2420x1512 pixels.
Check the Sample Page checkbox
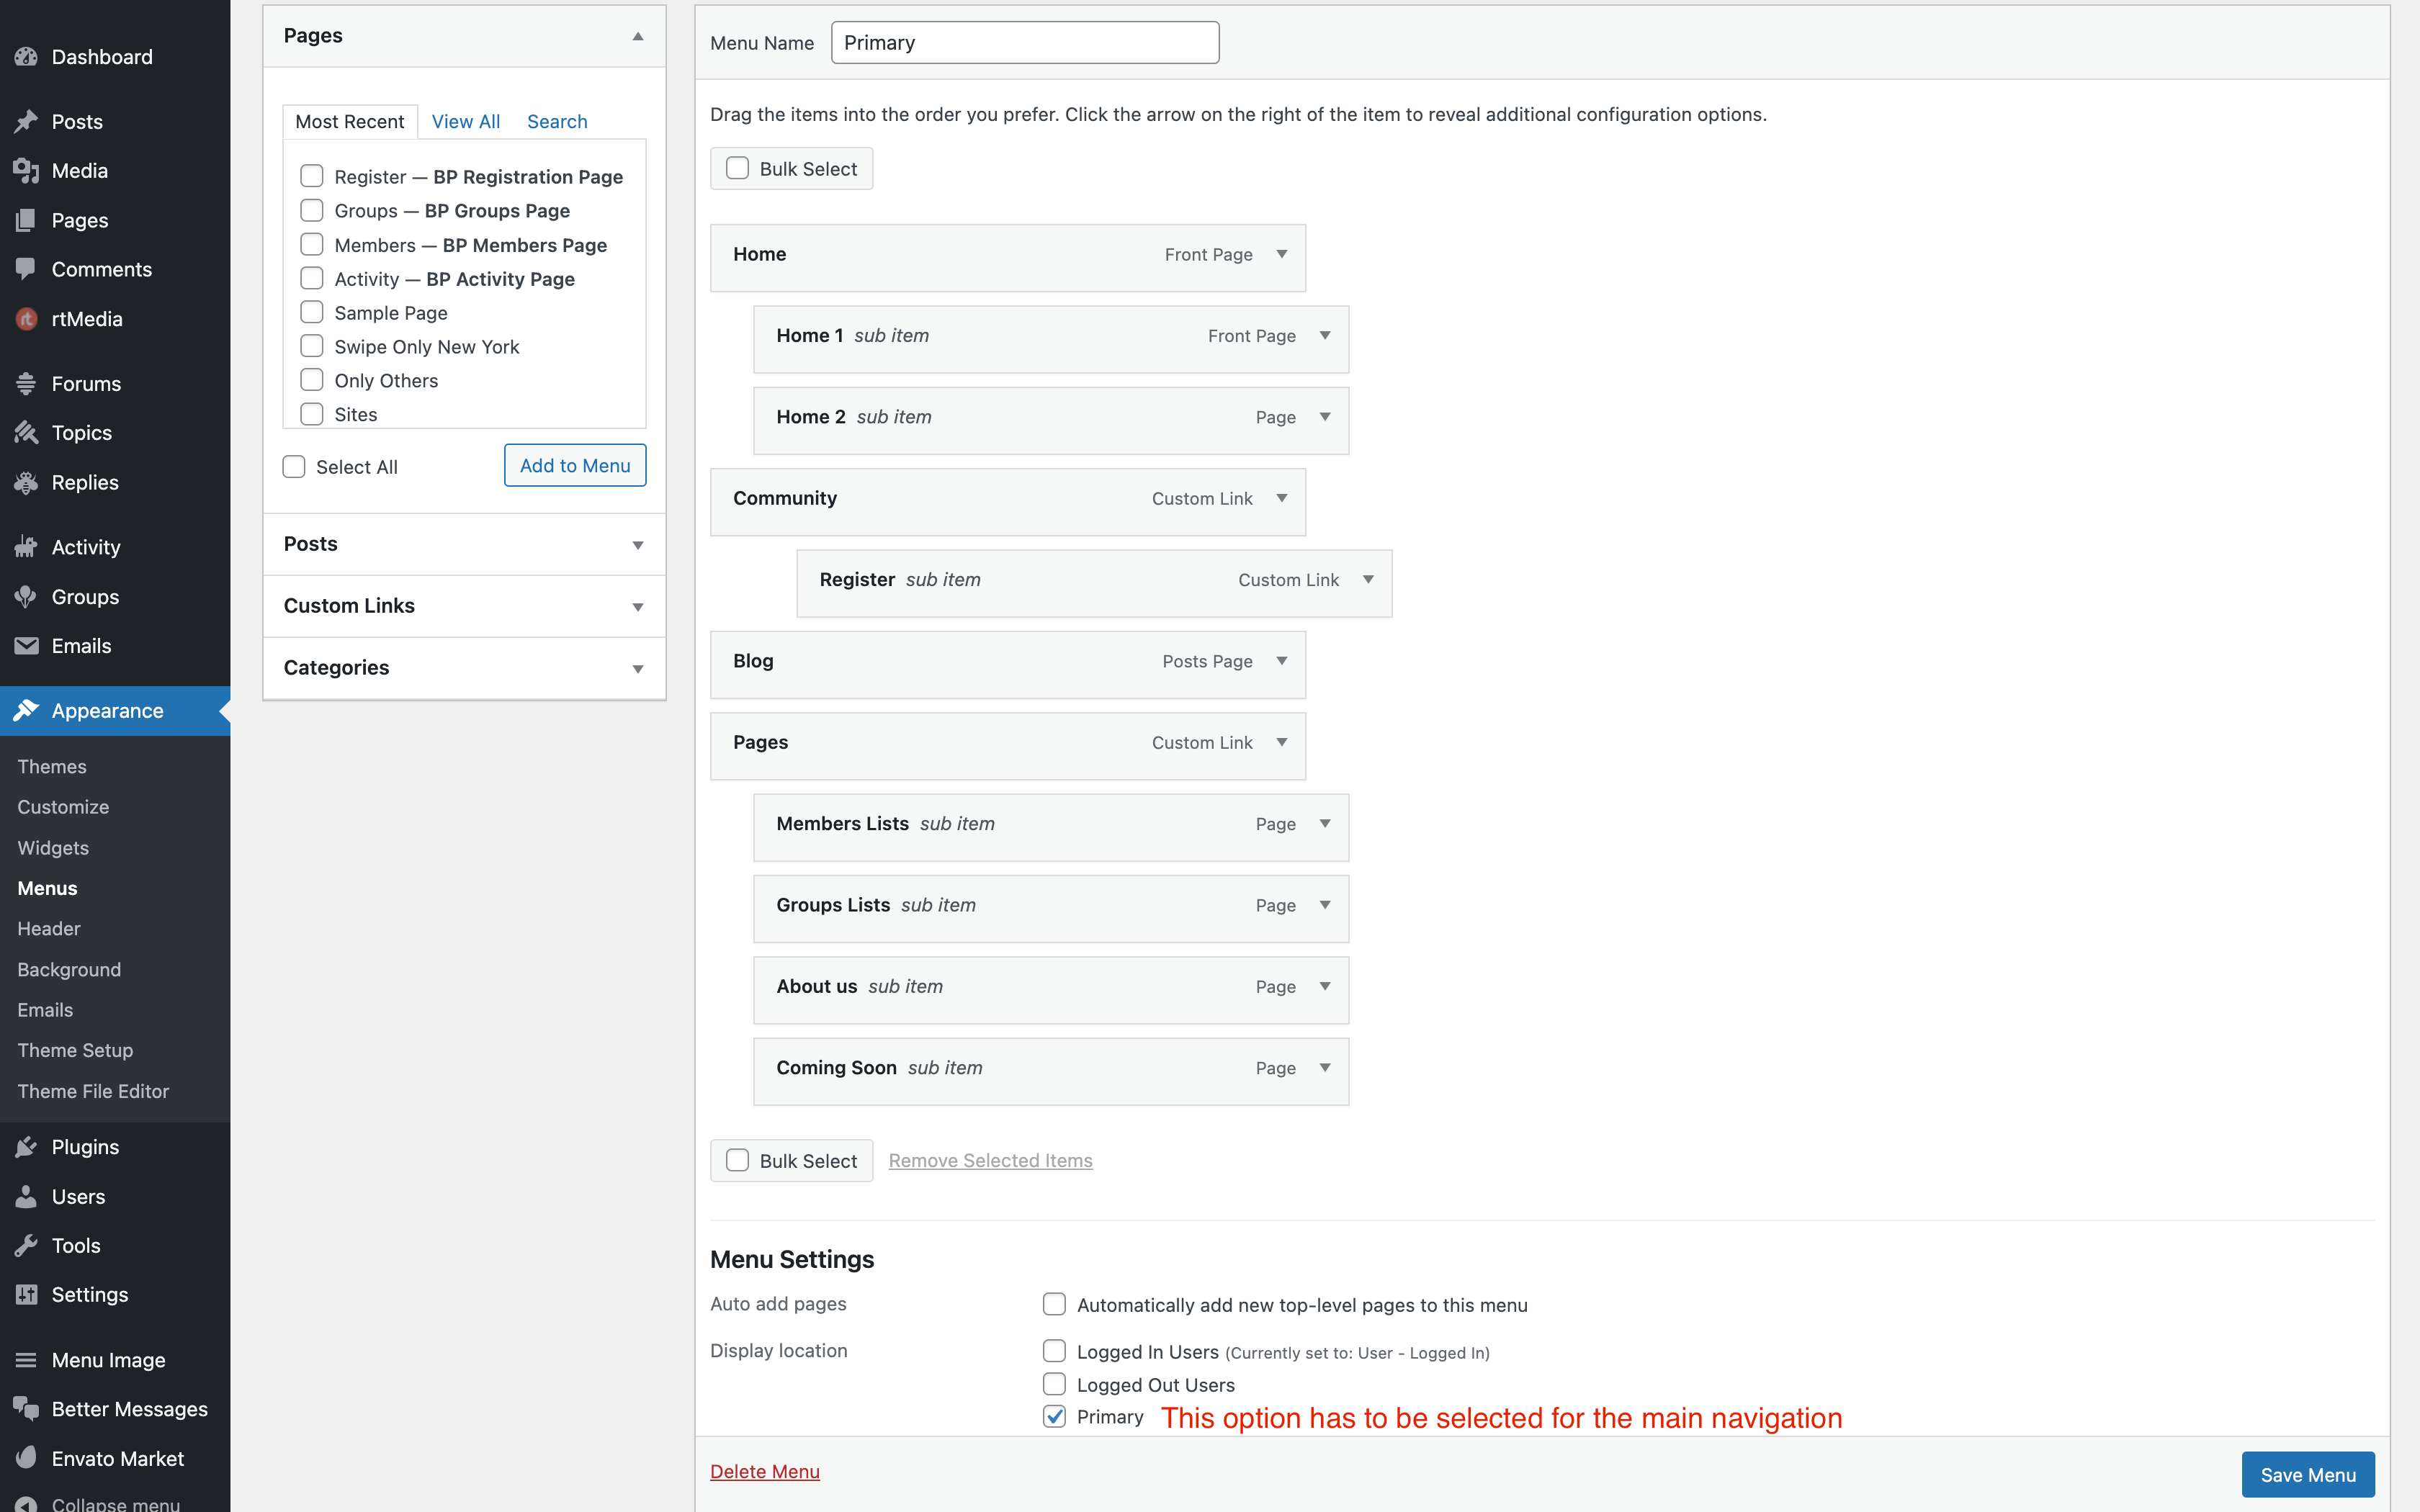point(312,312)
